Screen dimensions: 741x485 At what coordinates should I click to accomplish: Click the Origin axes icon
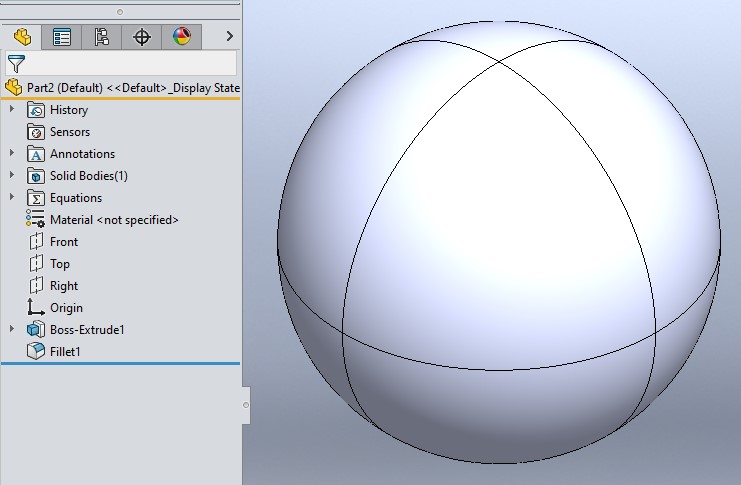(35, 307)
